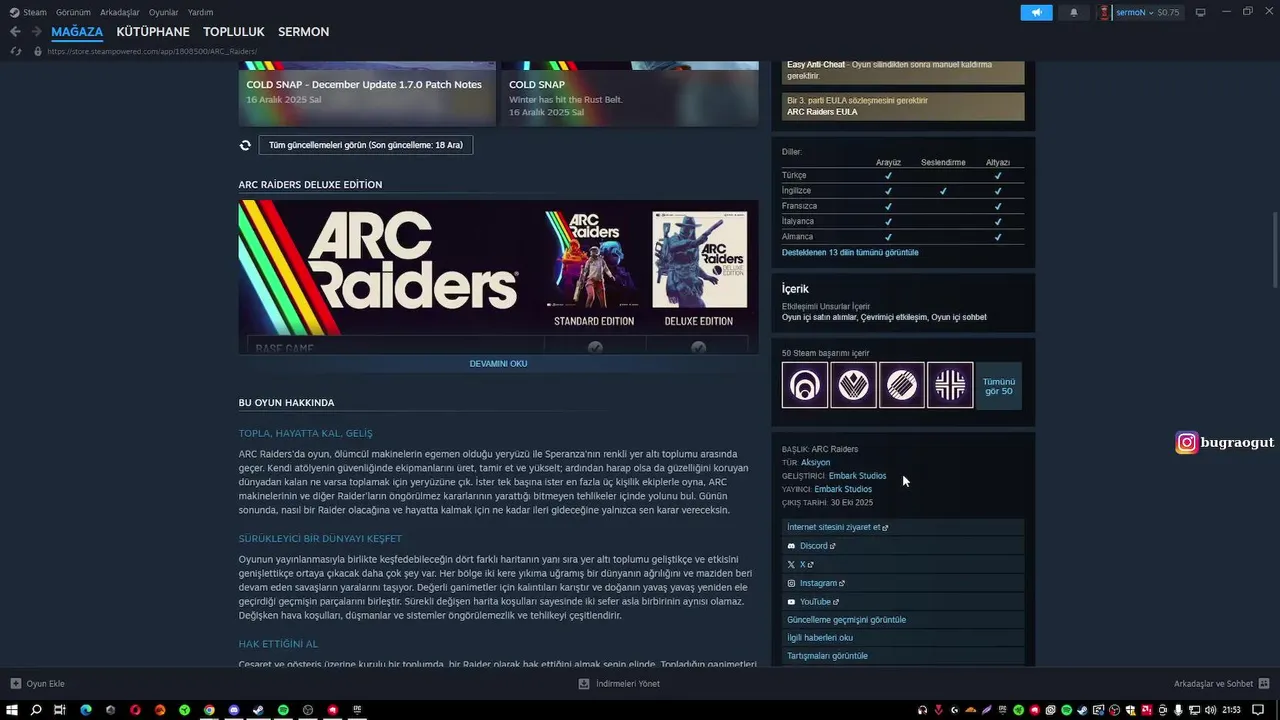Image resolution: width=1280 pixels, height=720 pixels.
Task: Click the Discord icon in links list
Action: (x=791, y=546)
